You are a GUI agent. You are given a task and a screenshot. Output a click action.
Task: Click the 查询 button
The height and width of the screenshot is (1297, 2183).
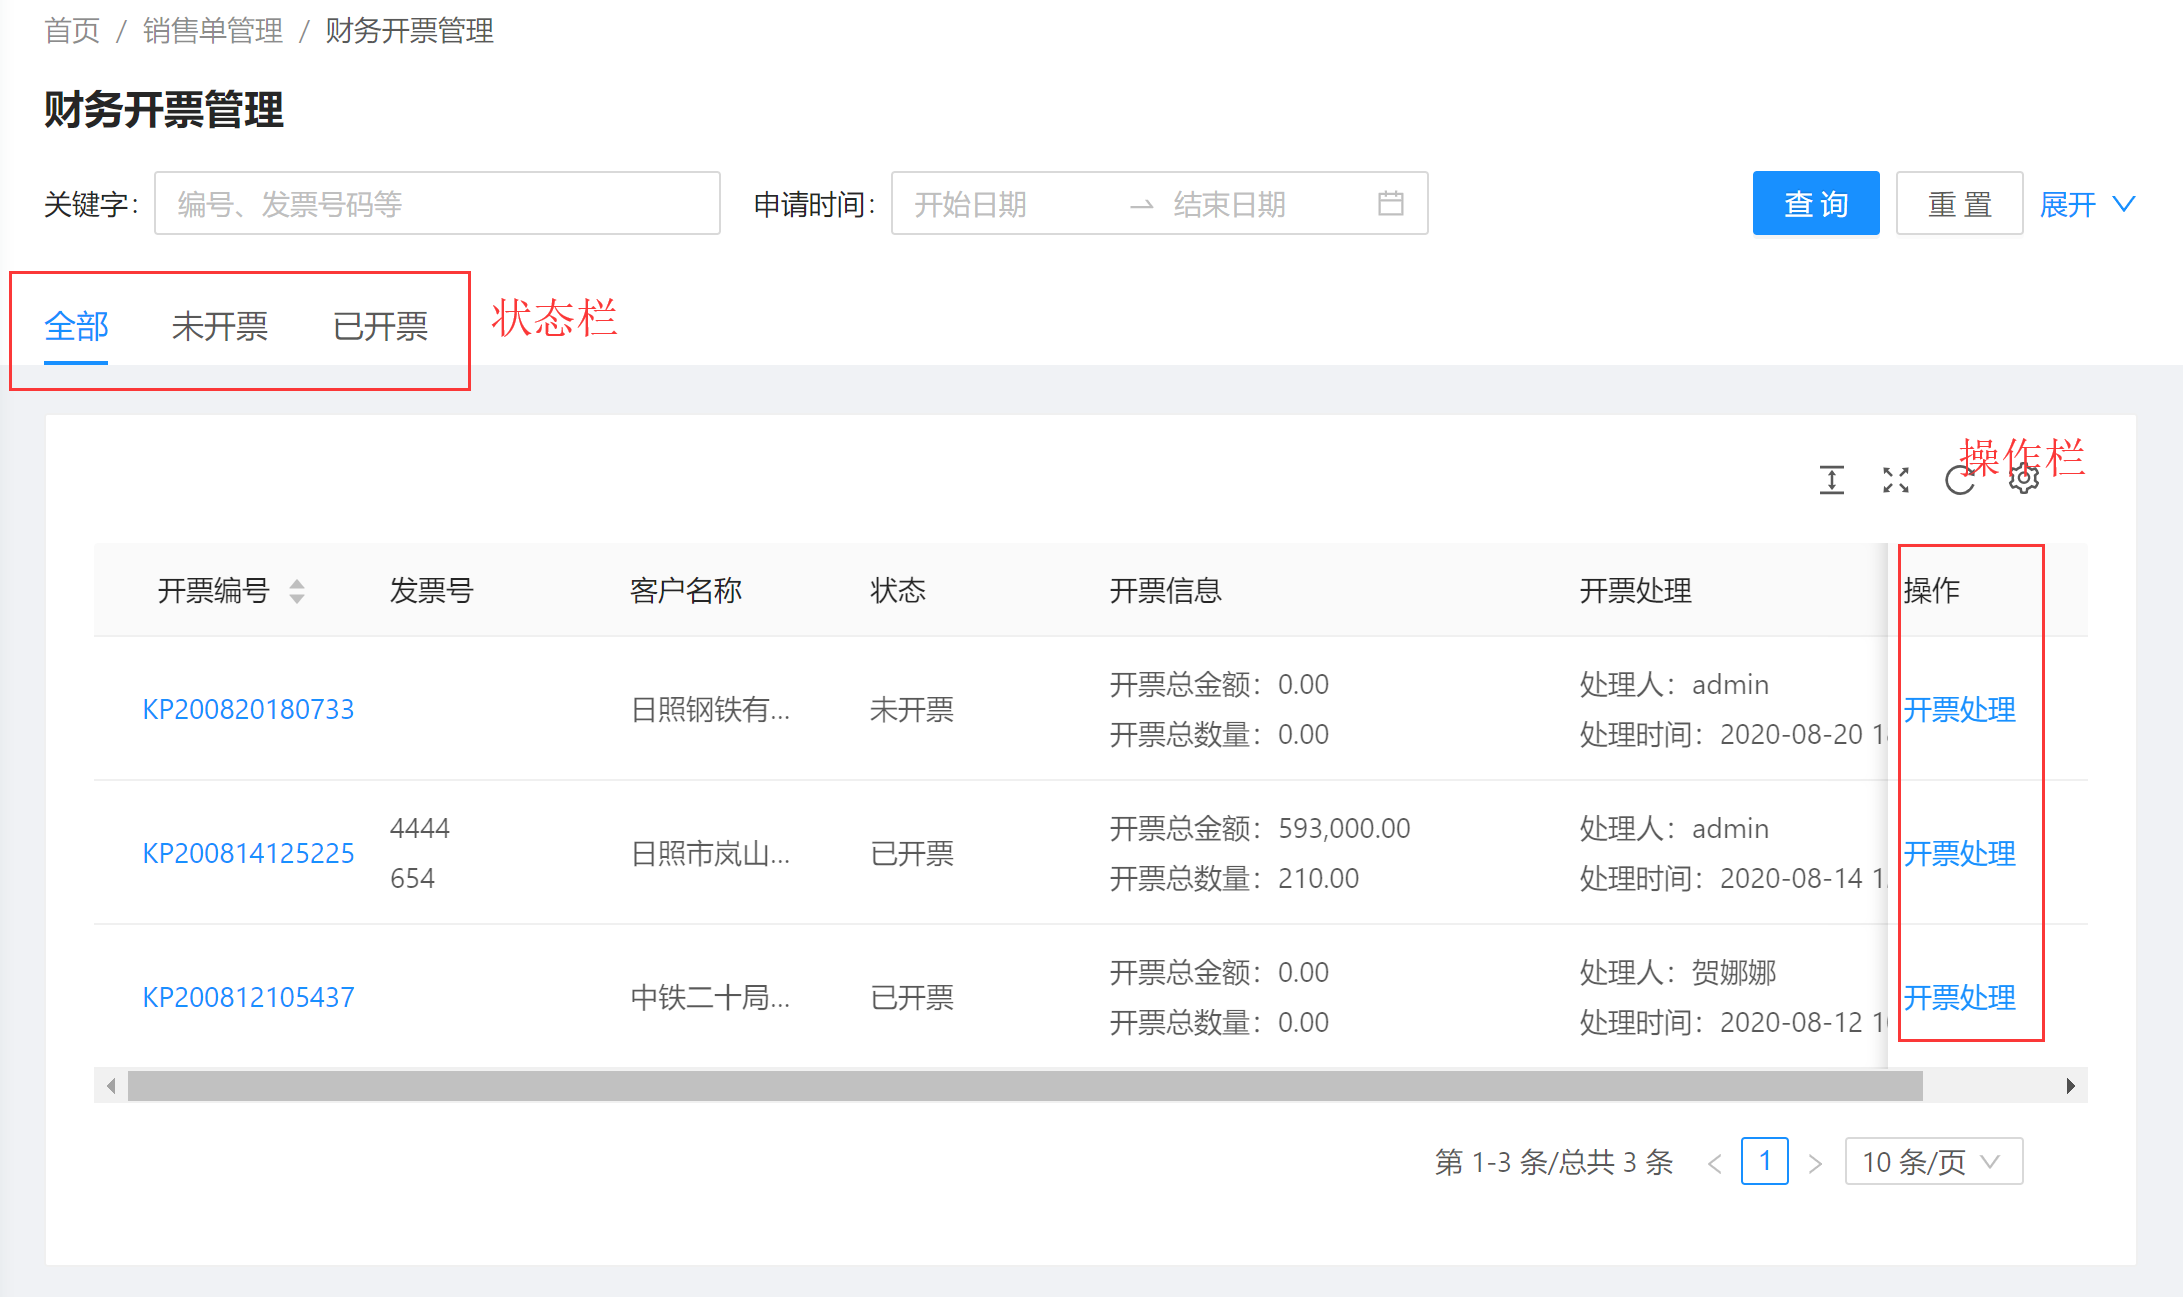point(1815,204)
